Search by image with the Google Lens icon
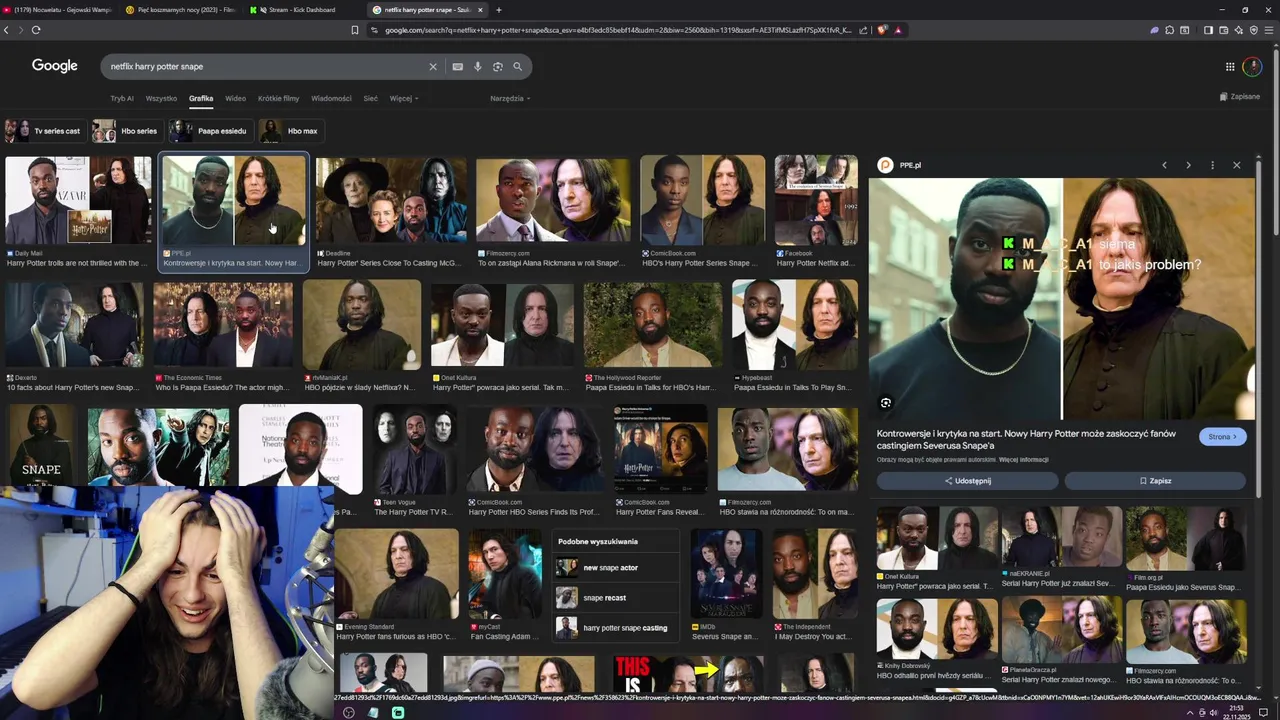The height and width of the screenshot is (720, 1280). [497, 67]
